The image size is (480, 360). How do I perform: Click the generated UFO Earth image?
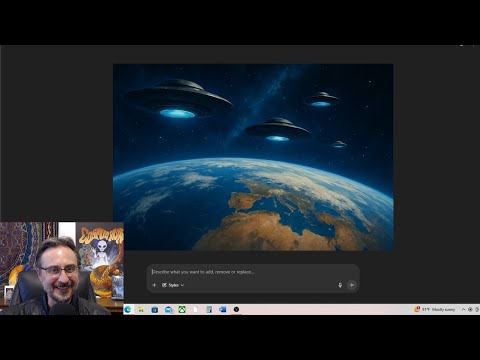[253, 157]
